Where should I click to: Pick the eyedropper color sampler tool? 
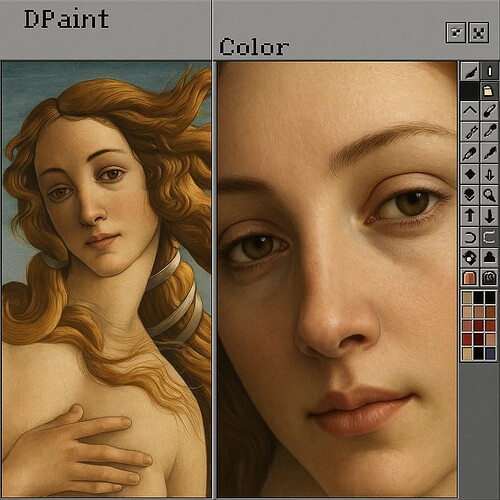pyautogui.click(x=489, y=131)
